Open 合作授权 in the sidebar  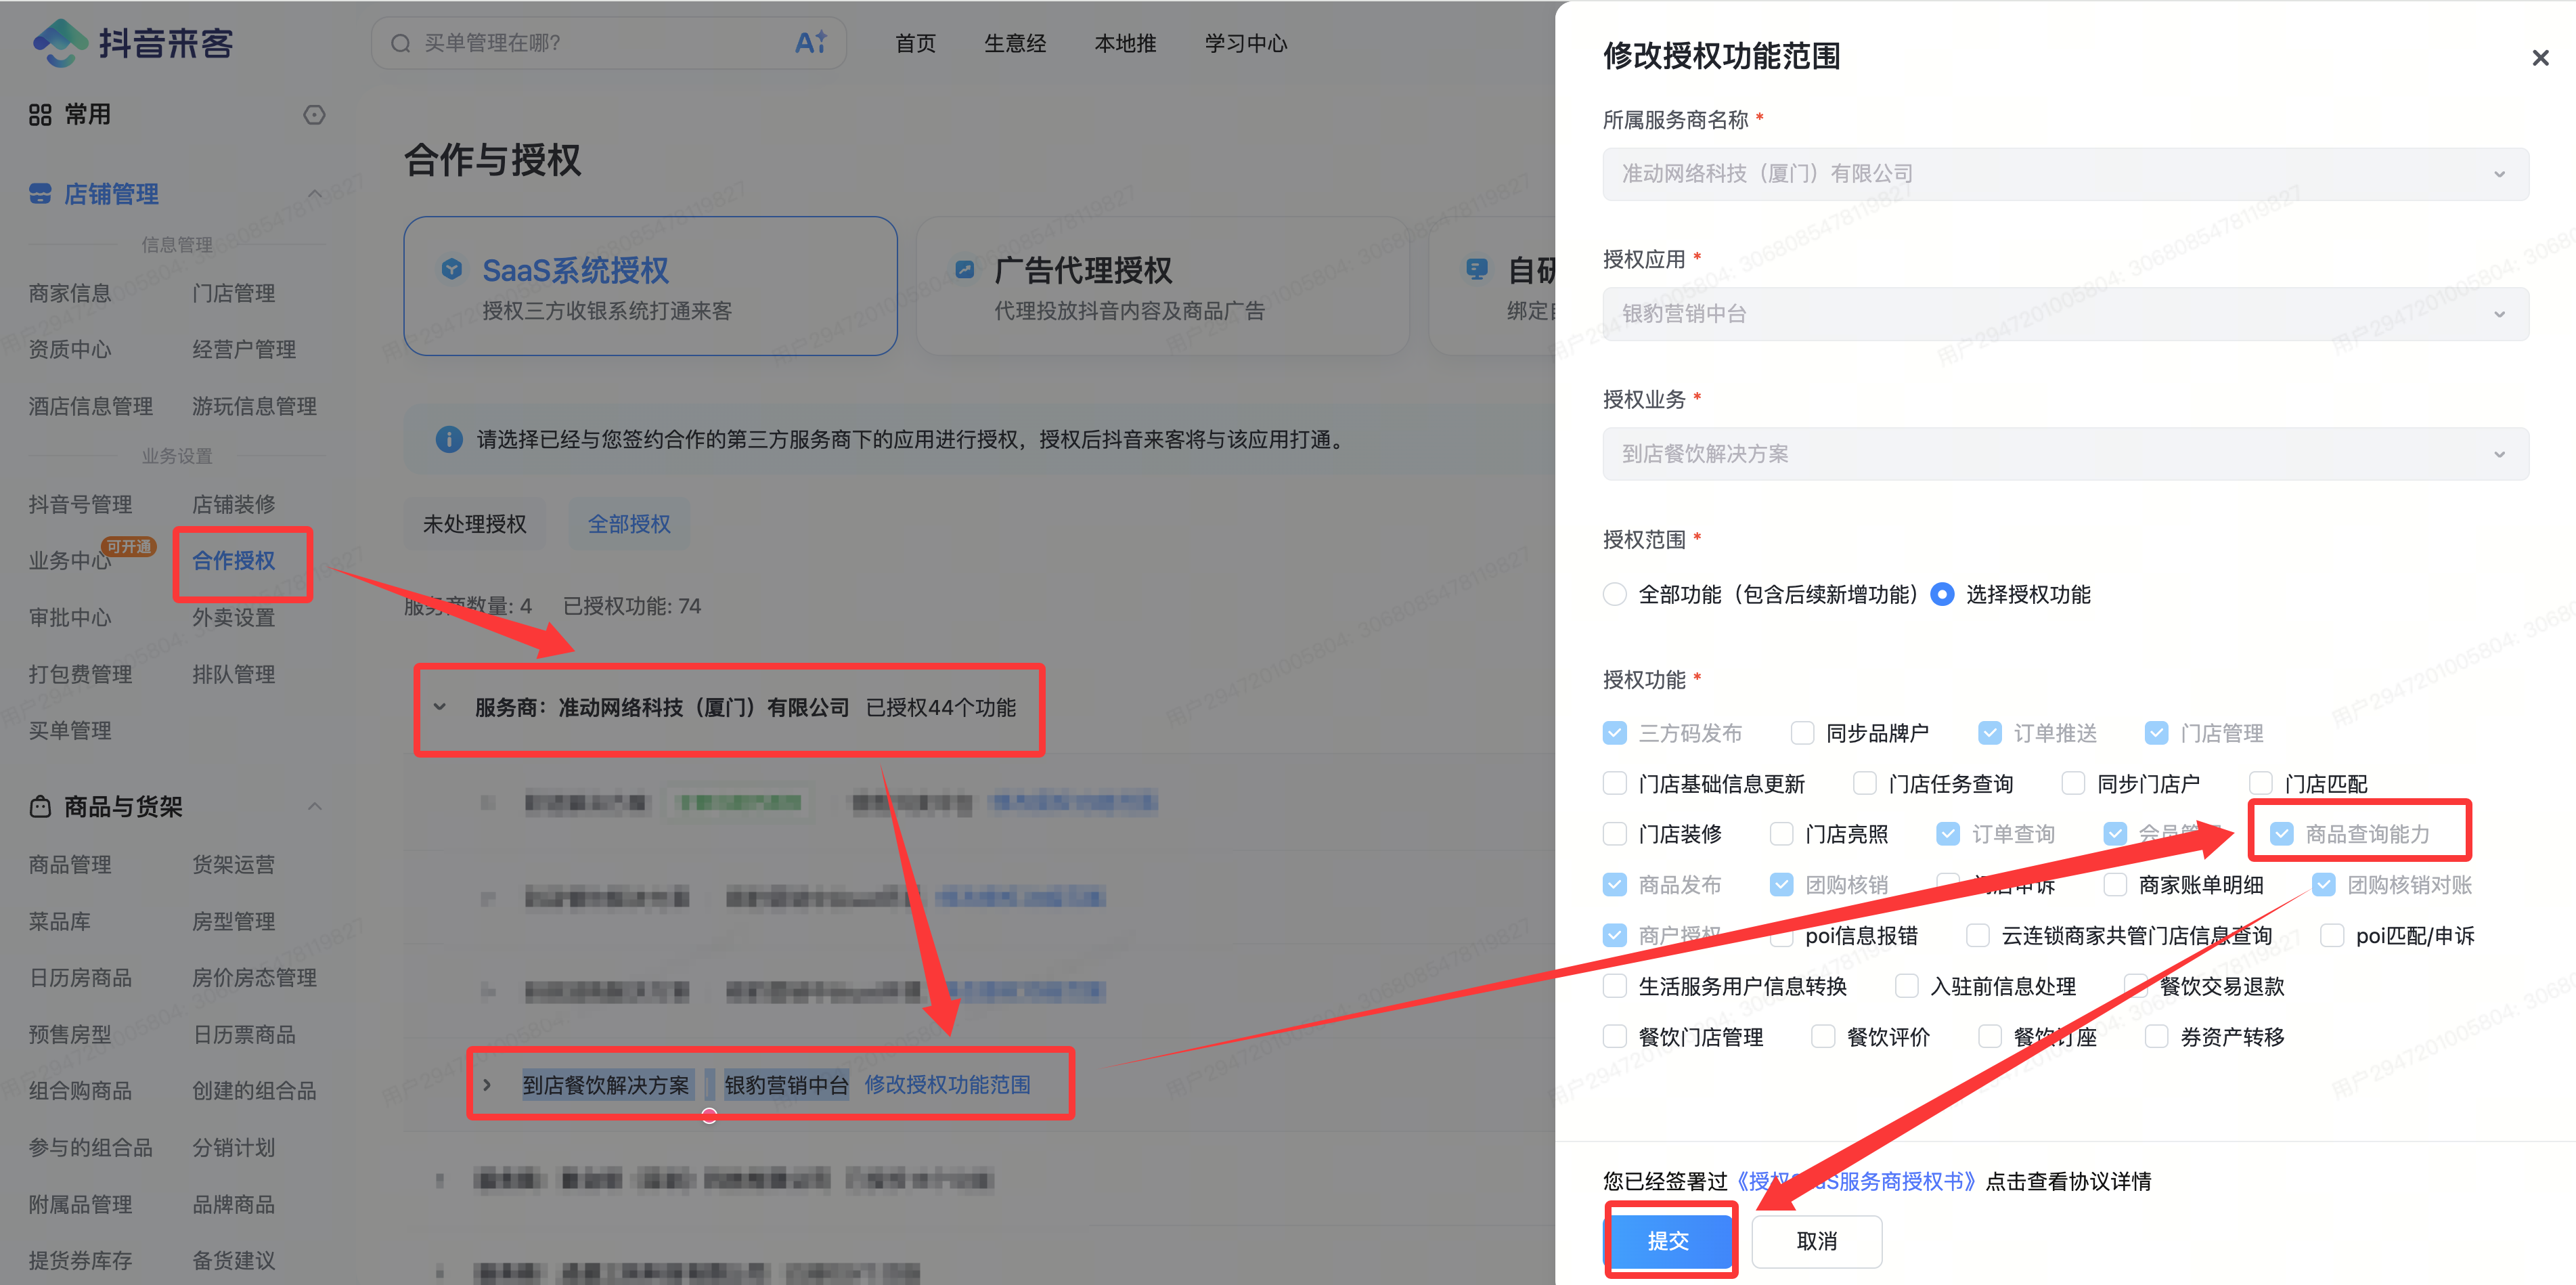(234, 561)
